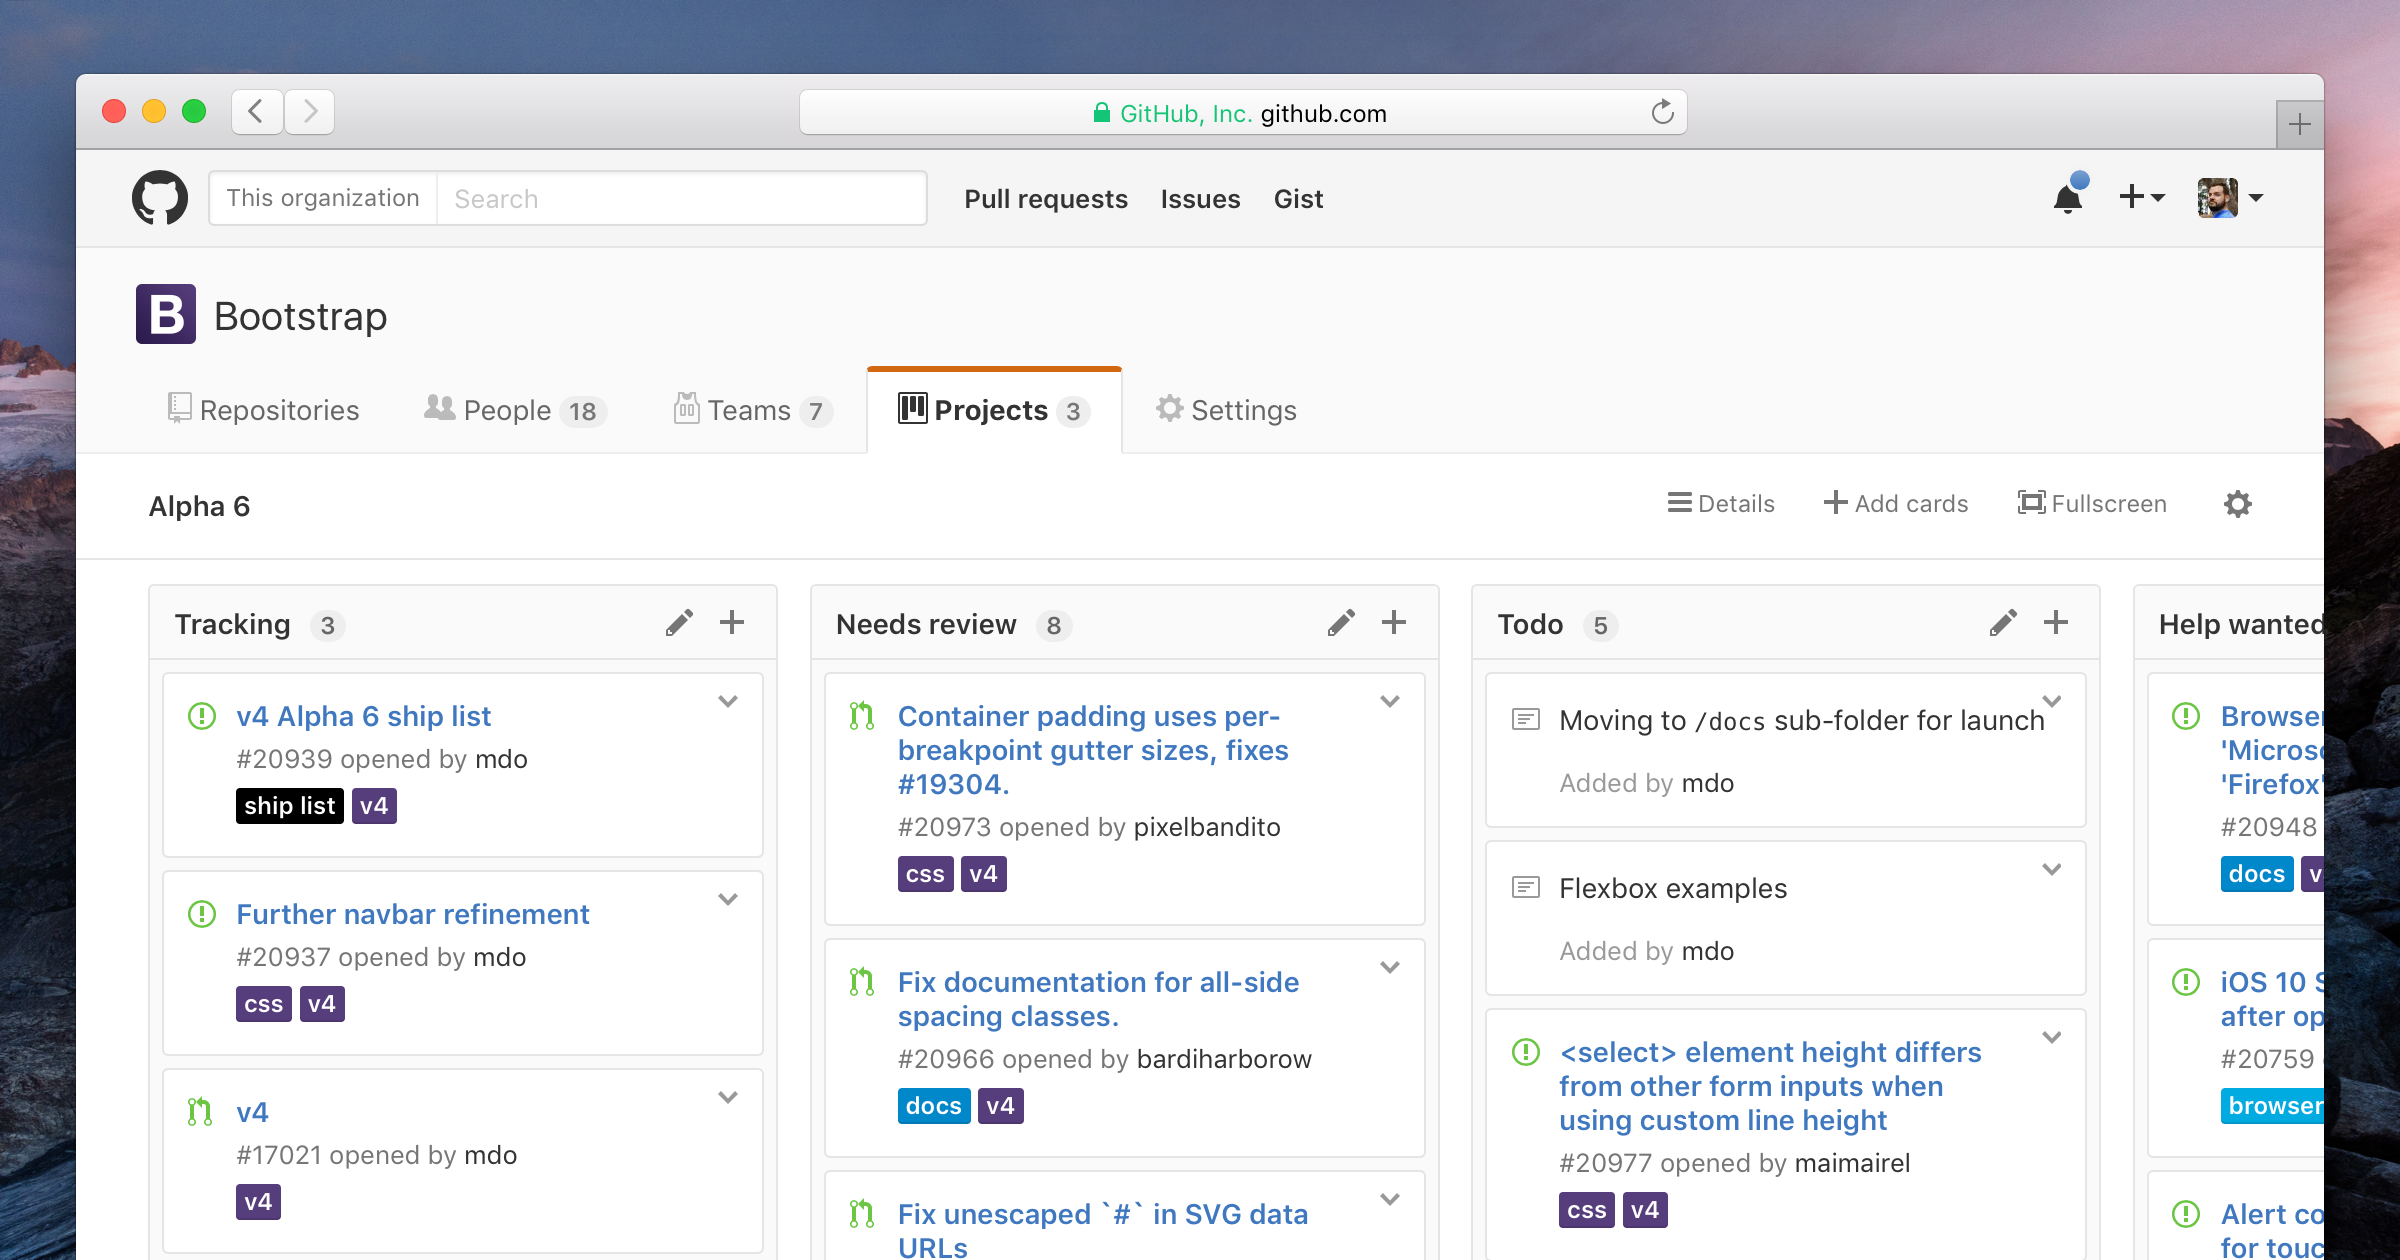Click the note icon on Flexbox examples card
The image size is (2400, 1260).
tap(1524, 887)
